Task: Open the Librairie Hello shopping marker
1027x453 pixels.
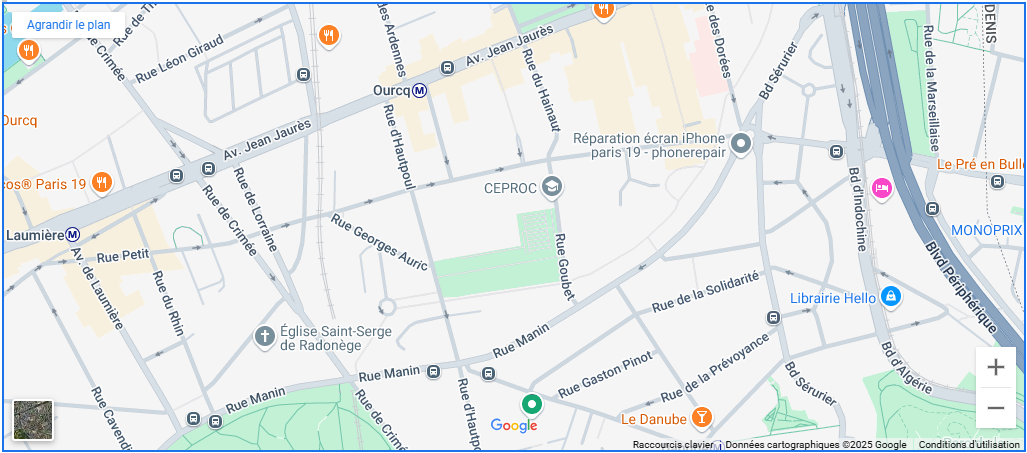Action: click(x=891, y=298)
